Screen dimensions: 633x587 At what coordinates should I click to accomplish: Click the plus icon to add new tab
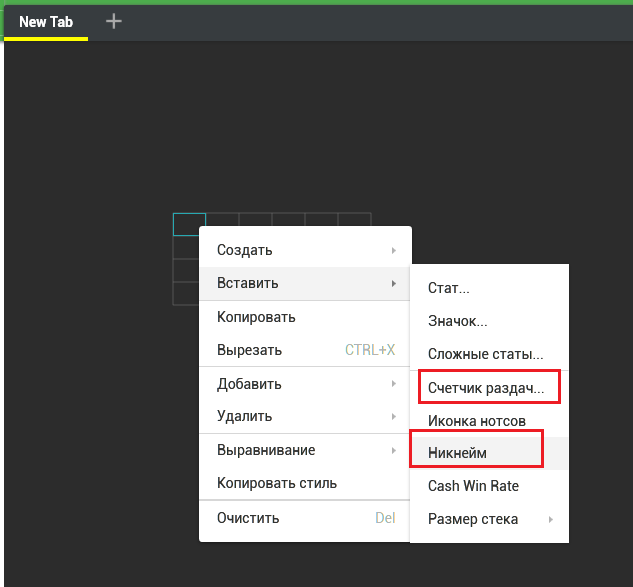[x=113, y=21]
